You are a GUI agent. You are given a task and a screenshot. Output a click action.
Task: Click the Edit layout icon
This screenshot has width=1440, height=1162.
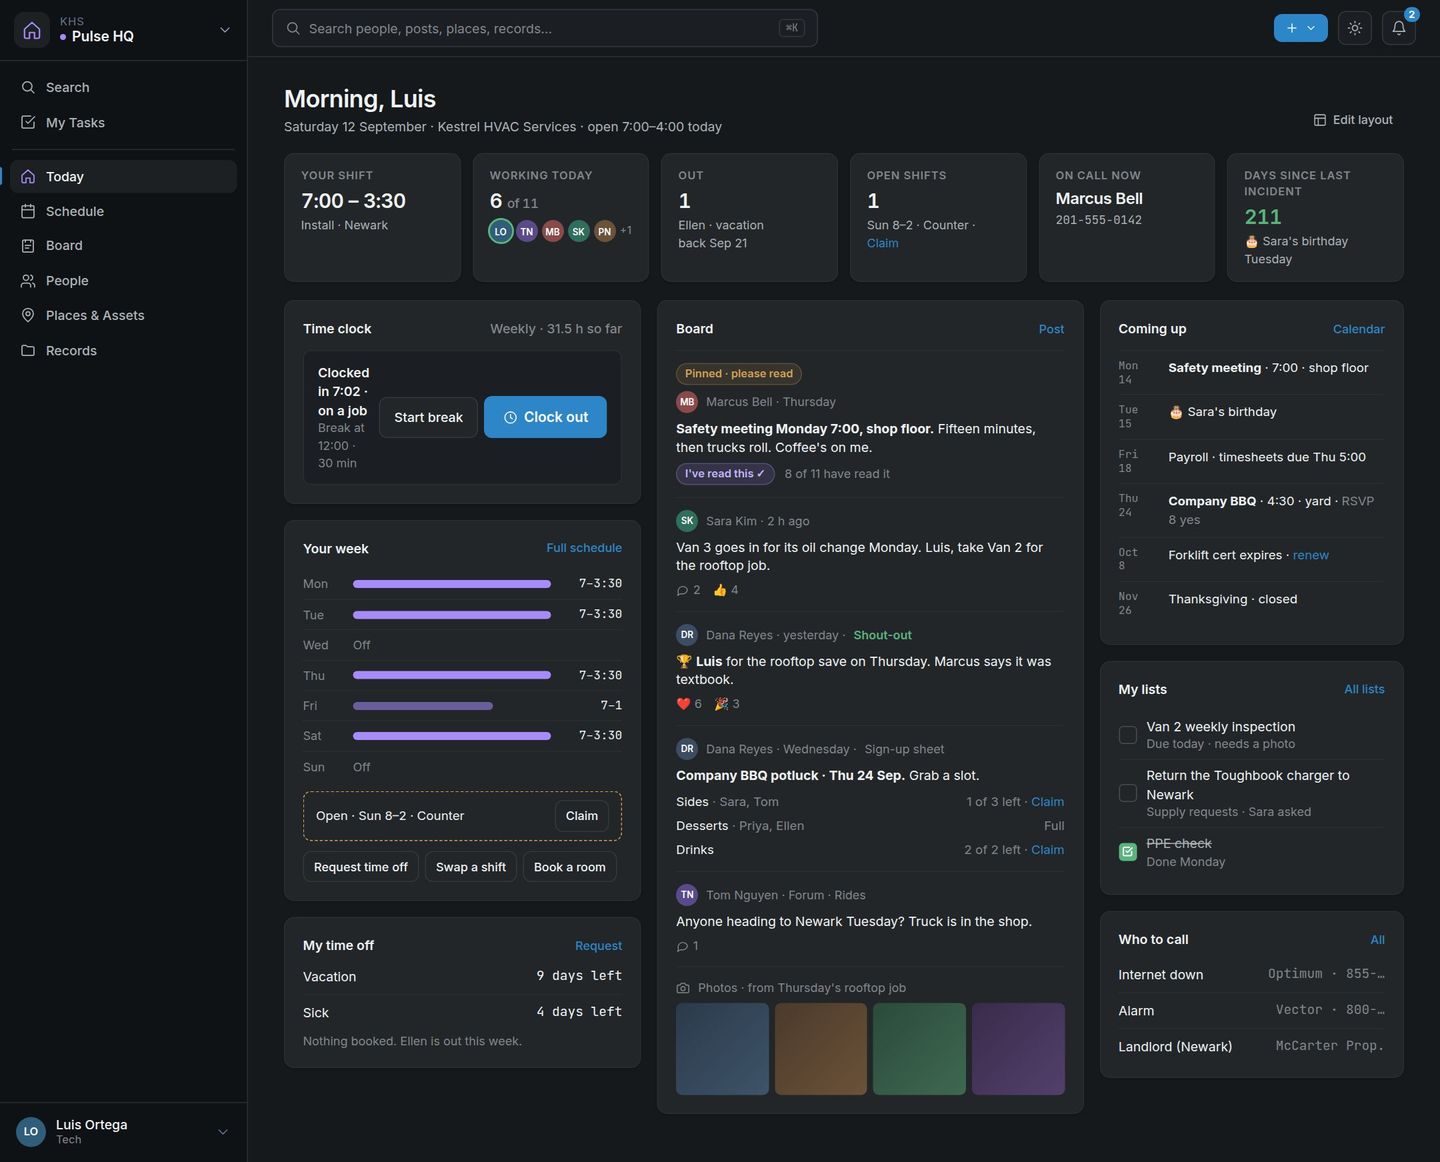pos(1320,120)
